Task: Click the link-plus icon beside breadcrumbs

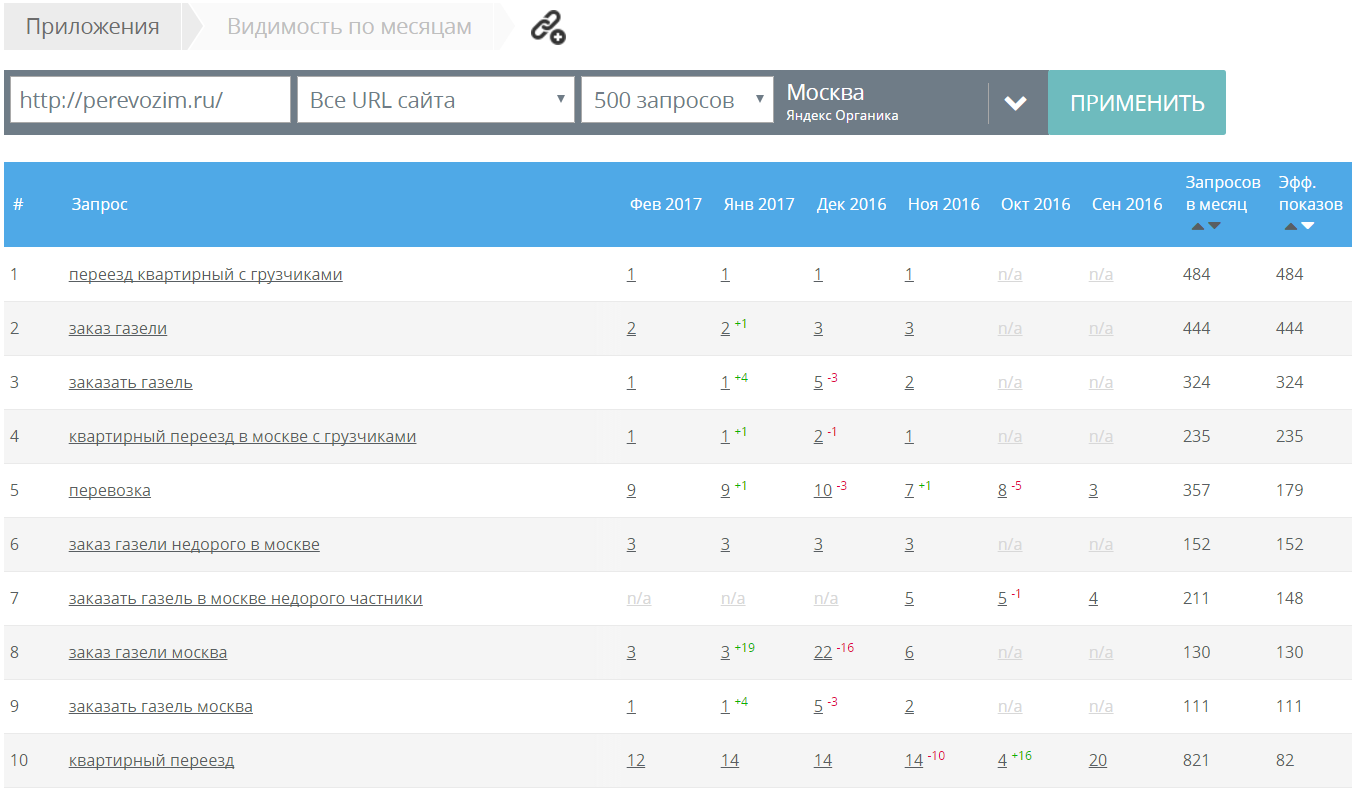Action: click(547, 28)
